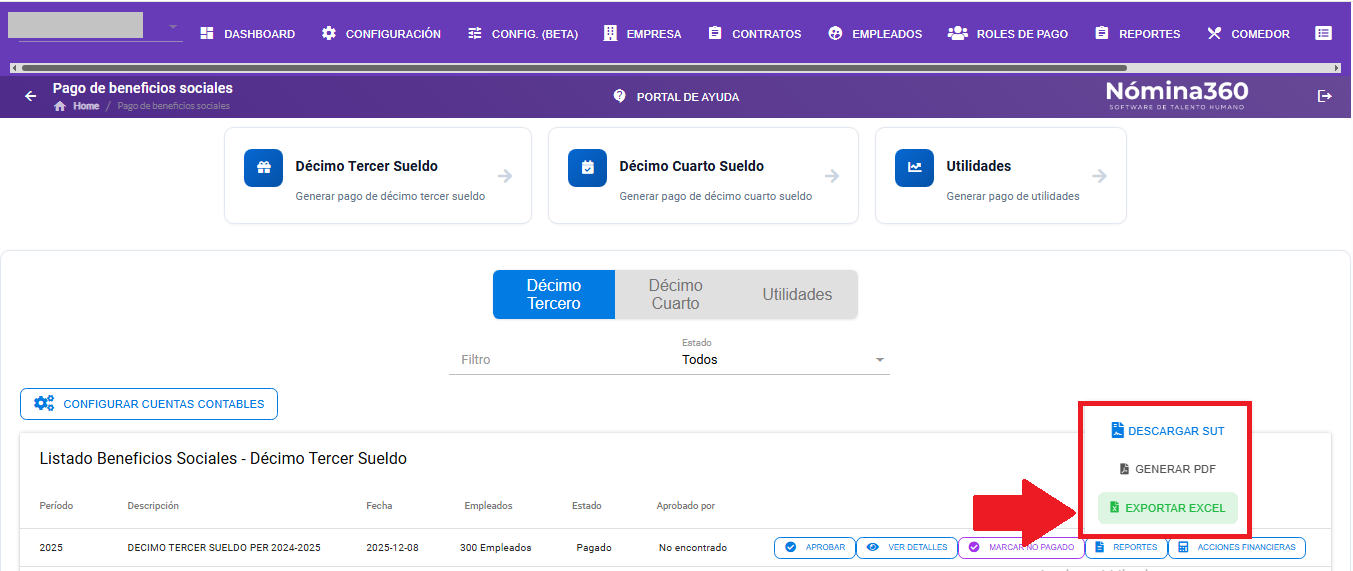
Task: Click the Nómina360 logo
Action: (x=1177, y=95)
